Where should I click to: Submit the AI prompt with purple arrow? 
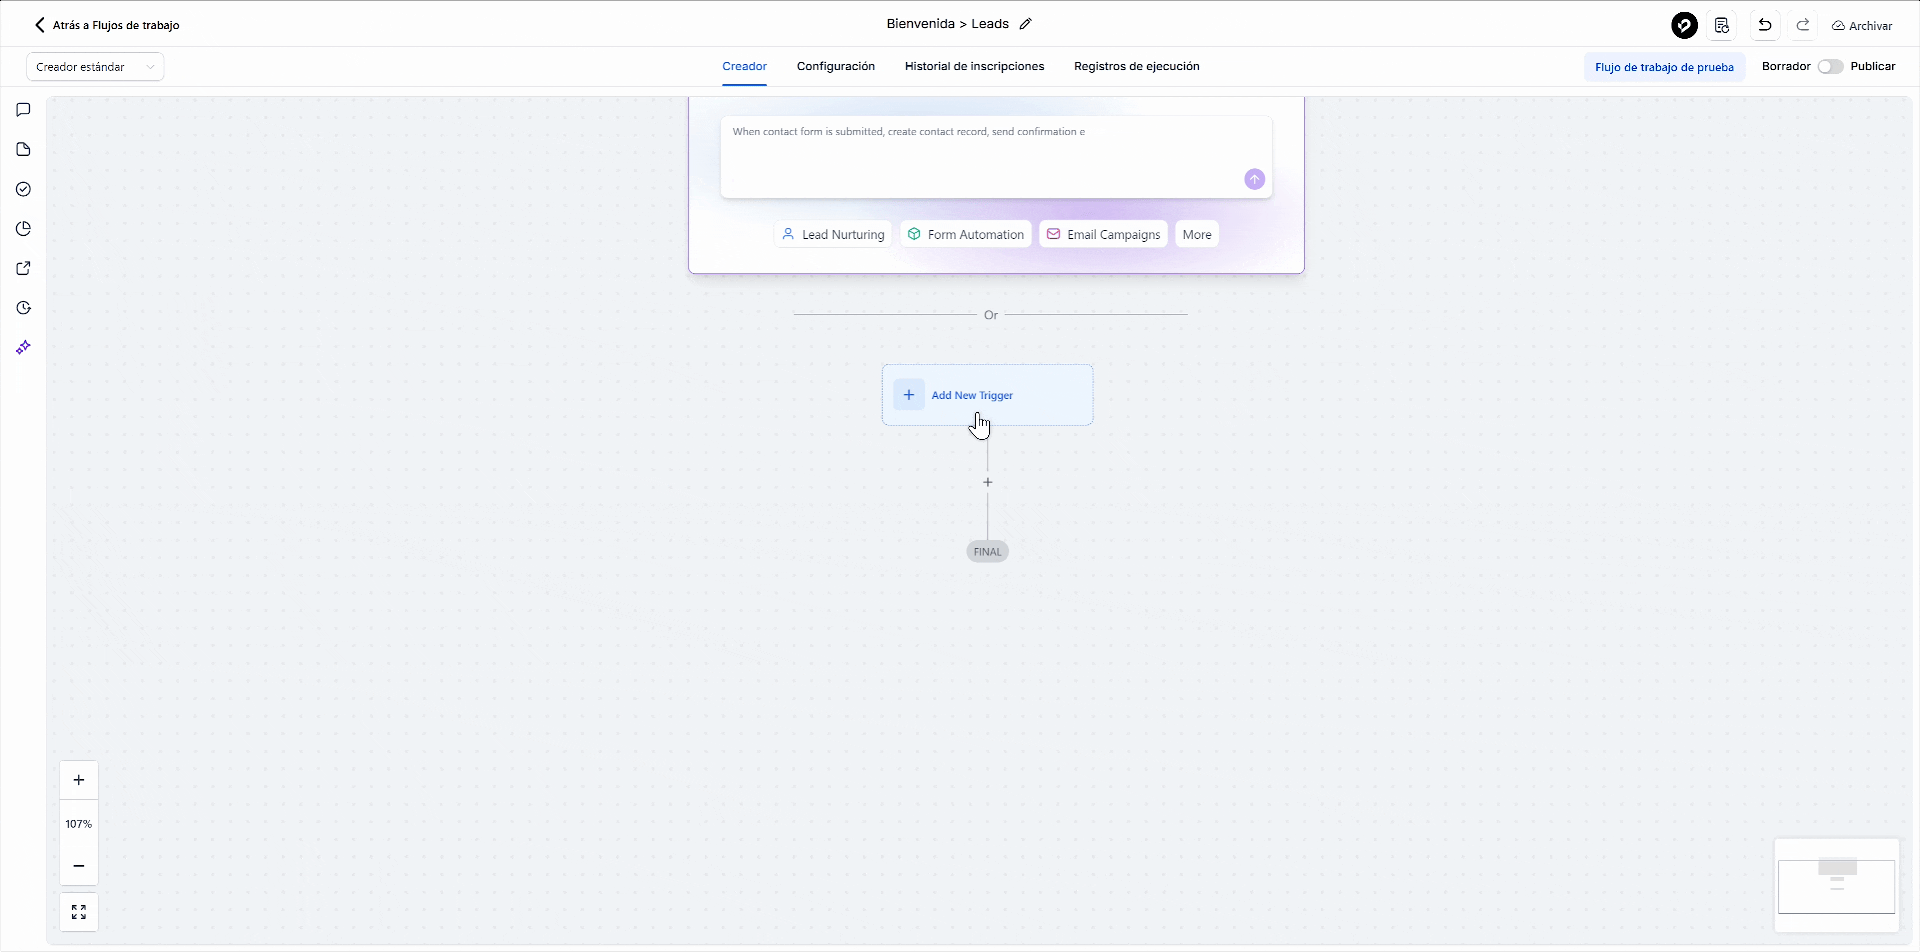point(1254,179)
